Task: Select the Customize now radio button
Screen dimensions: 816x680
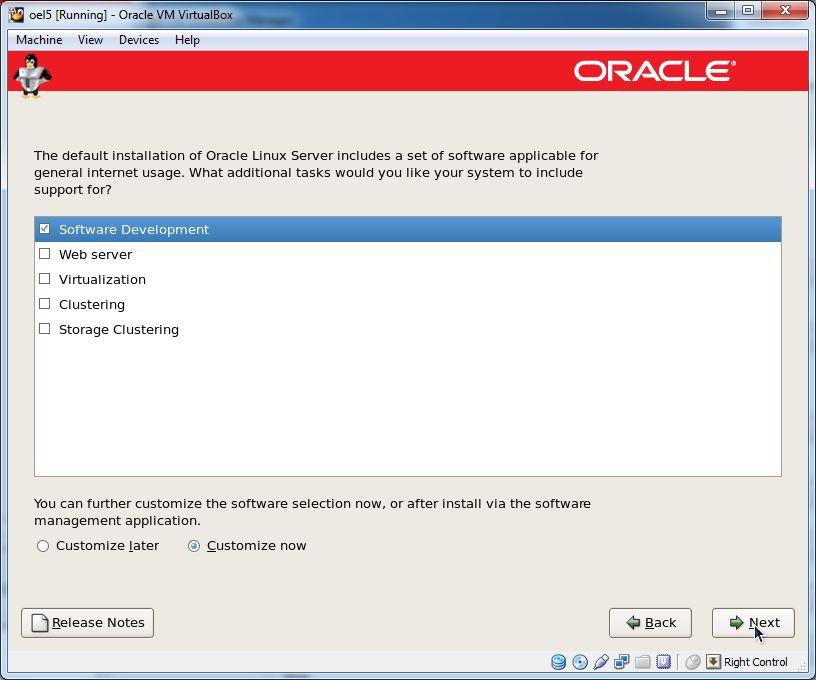Action: coord(194,546)
